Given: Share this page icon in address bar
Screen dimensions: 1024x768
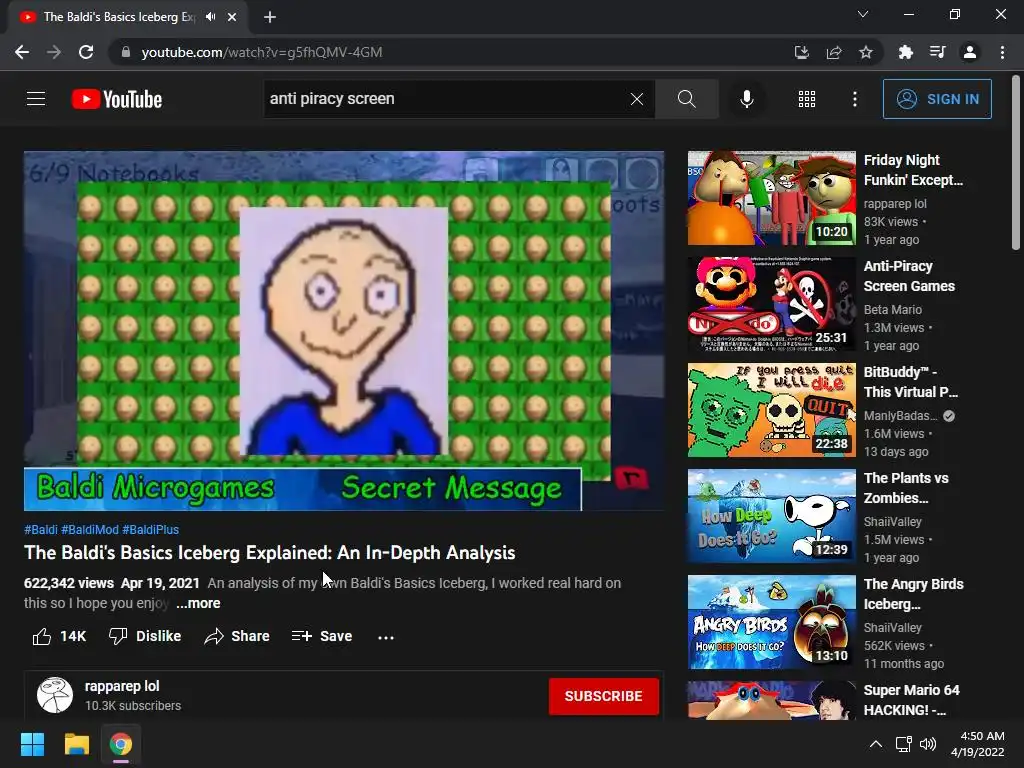Looking at the screenshot, I should pyautogui.click(x=834, y=52).
